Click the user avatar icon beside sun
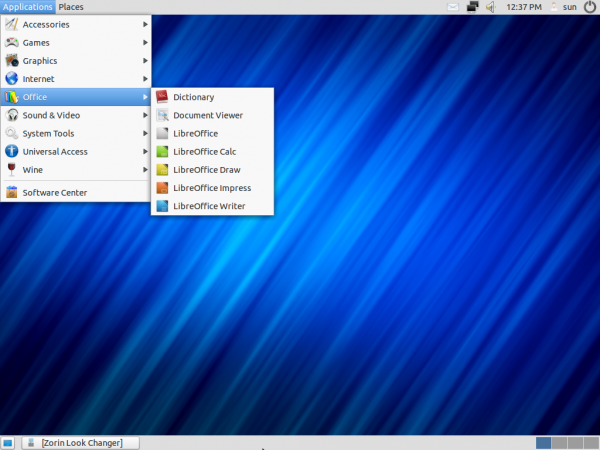Viewport: 600px width, 450px height. 554,7
